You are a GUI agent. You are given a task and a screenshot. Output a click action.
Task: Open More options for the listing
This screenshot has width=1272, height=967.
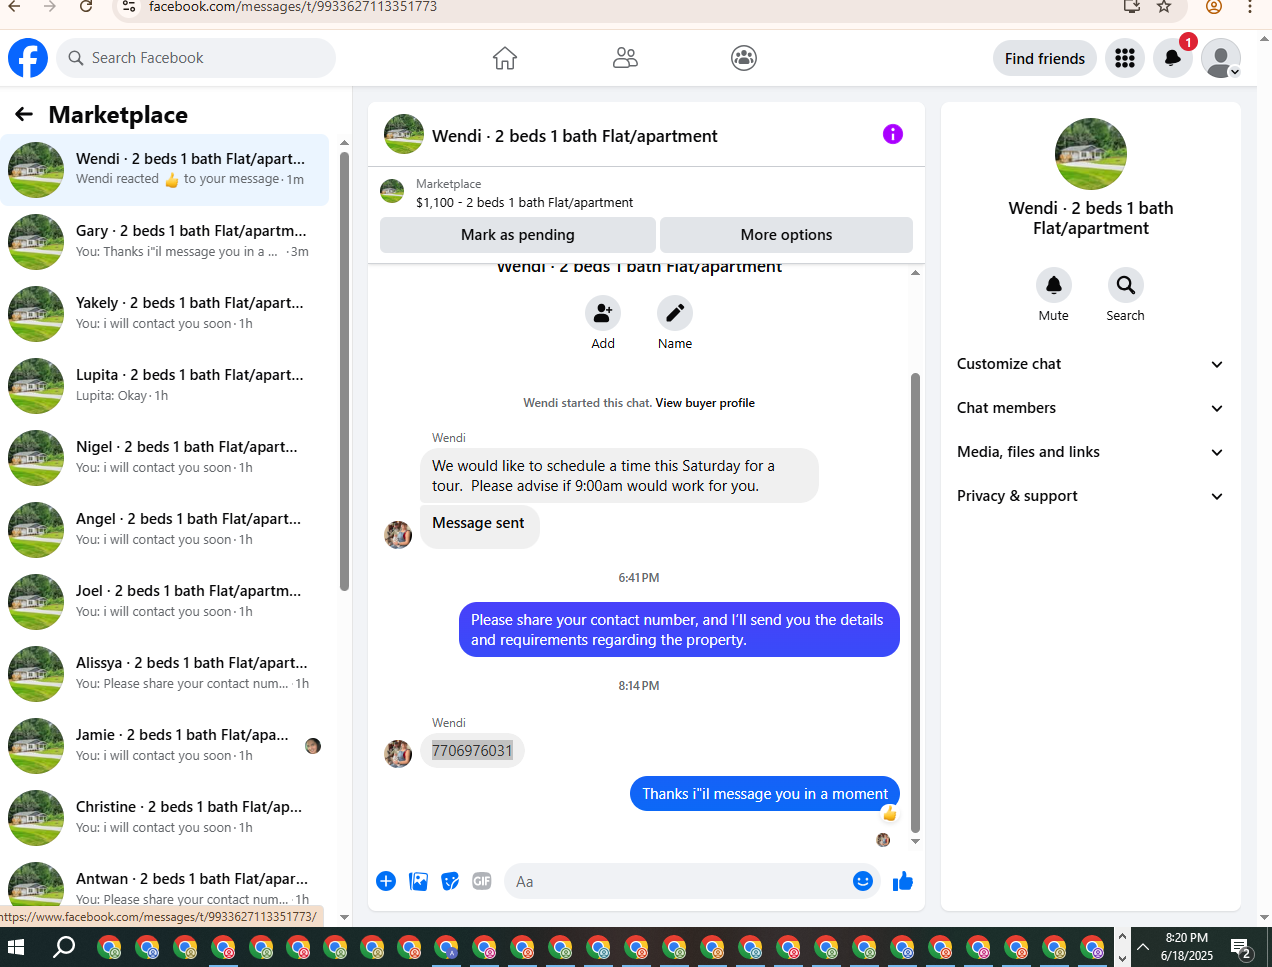[786, 235]
